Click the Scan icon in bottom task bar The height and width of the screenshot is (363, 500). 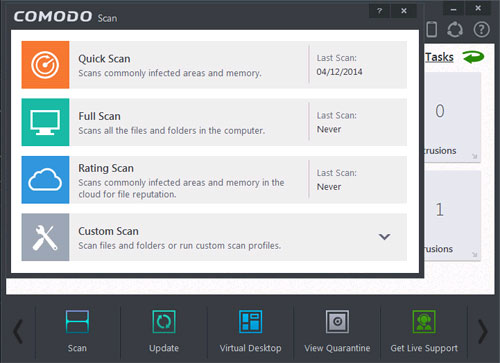click(x=77, y=322)
